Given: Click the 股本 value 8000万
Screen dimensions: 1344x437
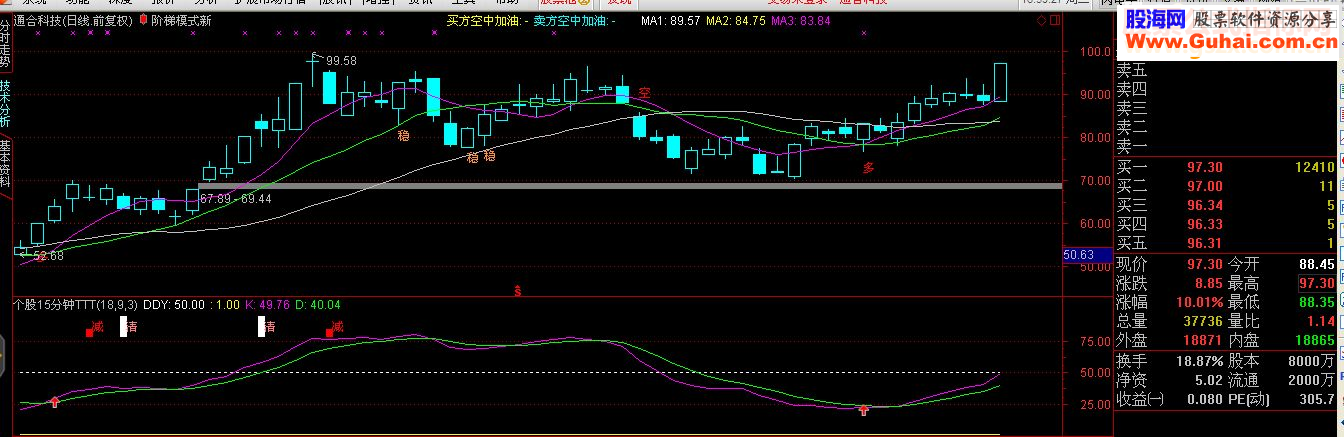Looking at the screenshot, I should pyautogui.click(x=1313, y=360).
